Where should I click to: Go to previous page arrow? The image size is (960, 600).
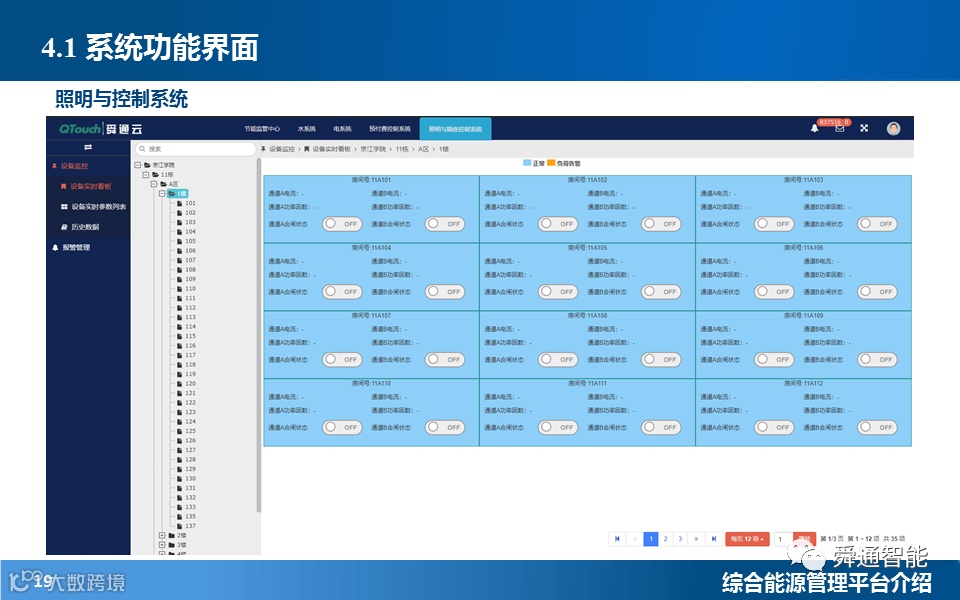(x=634, y=539)
